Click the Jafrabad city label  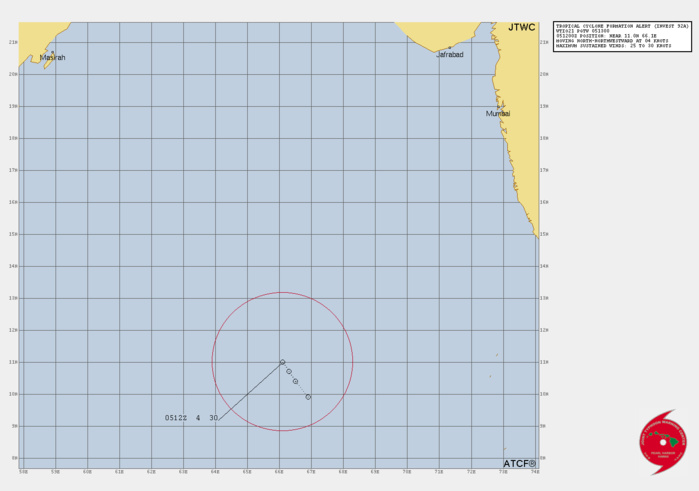pyautogui.click(x=450, y=55)
